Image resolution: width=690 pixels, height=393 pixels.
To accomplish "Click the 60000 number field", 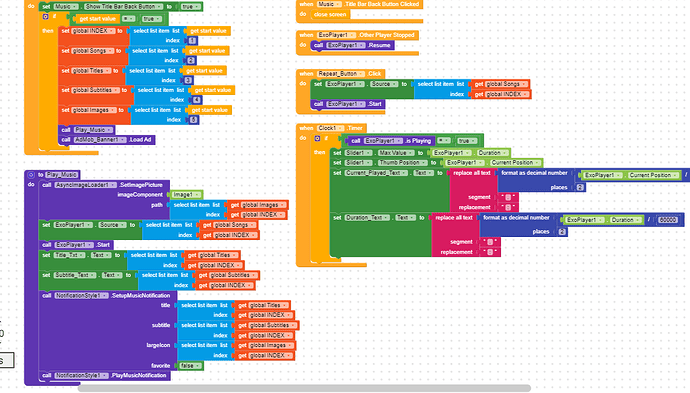I will [668, 220].
